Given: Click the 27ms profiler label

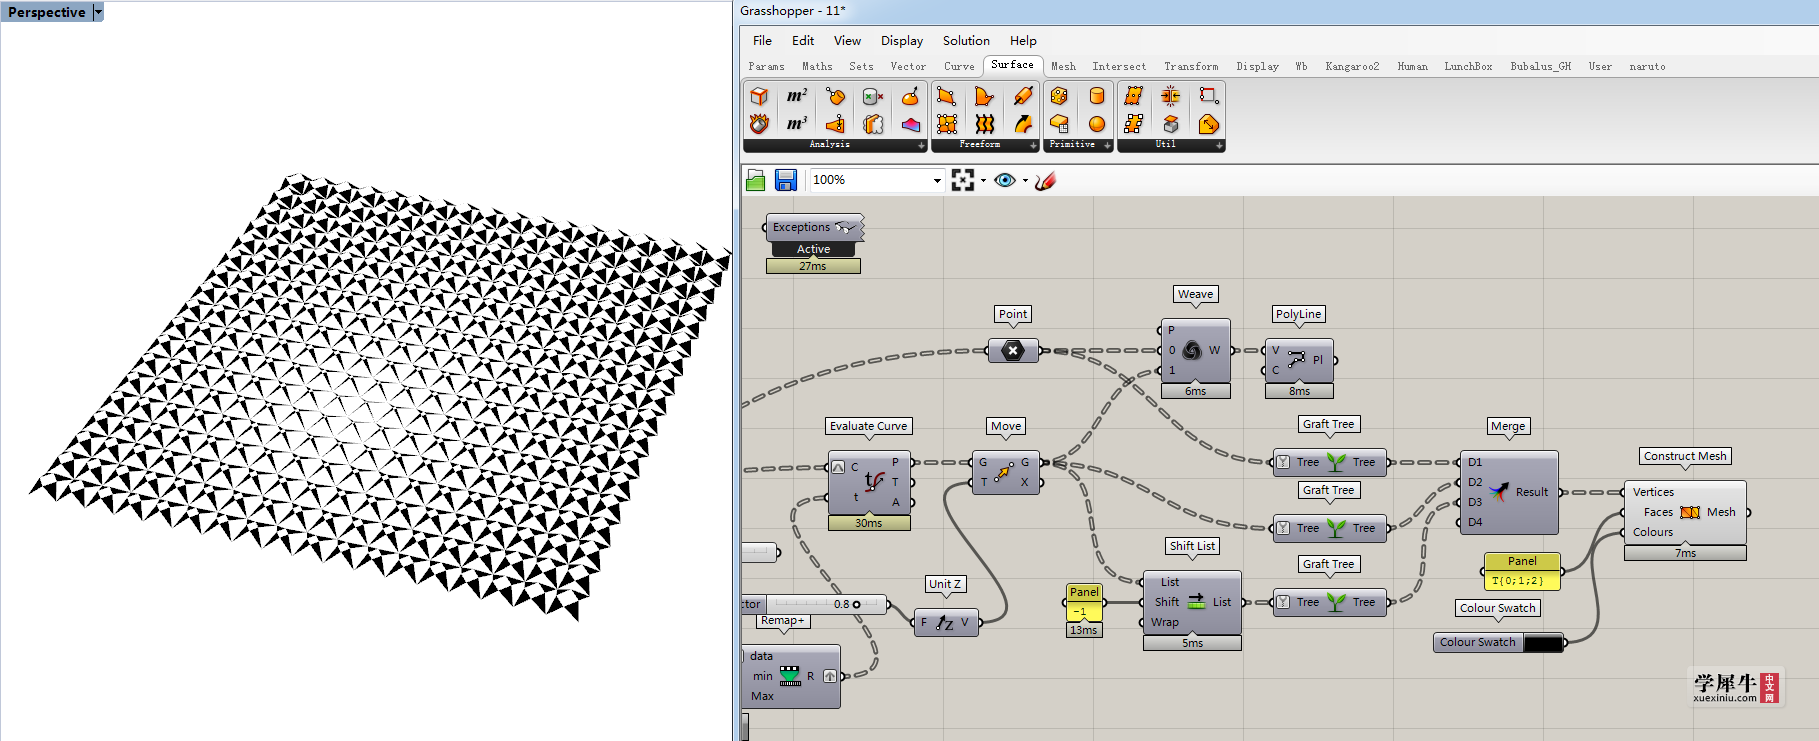Looking at the screenshot, I should tap(813, 266).
